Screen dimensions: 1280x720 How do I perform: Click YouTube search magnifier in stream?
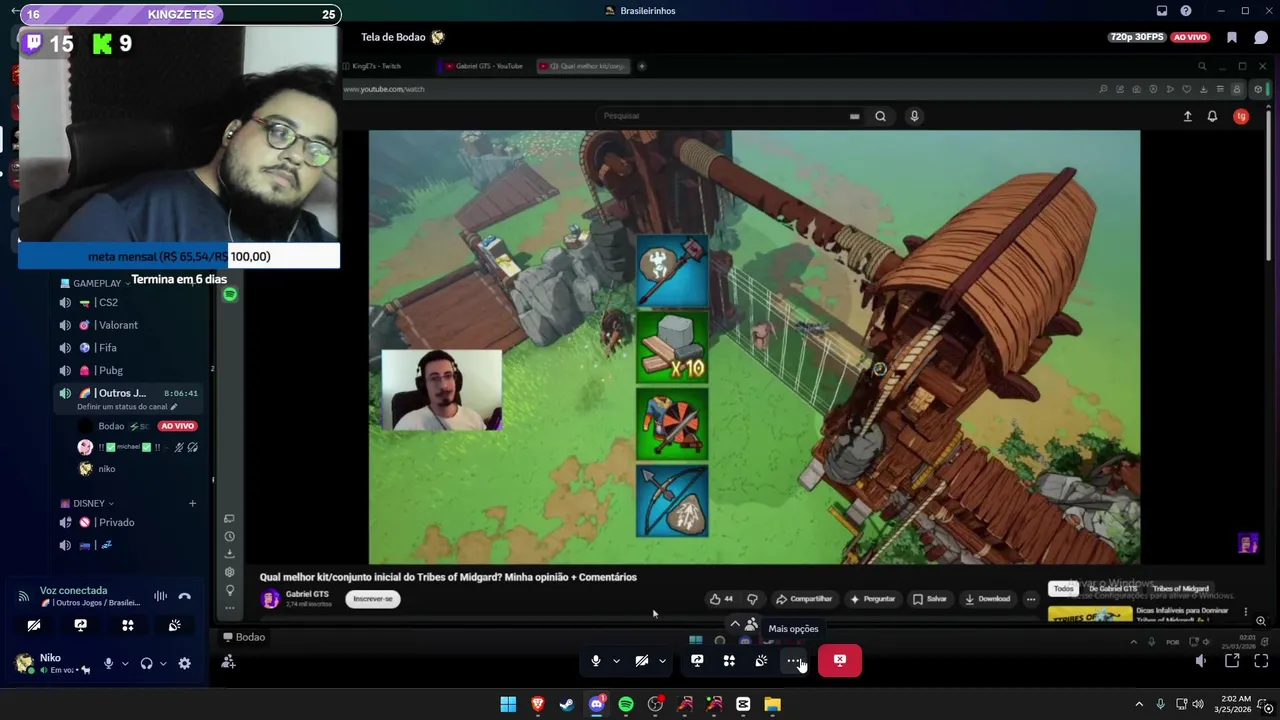click(880, 116)
